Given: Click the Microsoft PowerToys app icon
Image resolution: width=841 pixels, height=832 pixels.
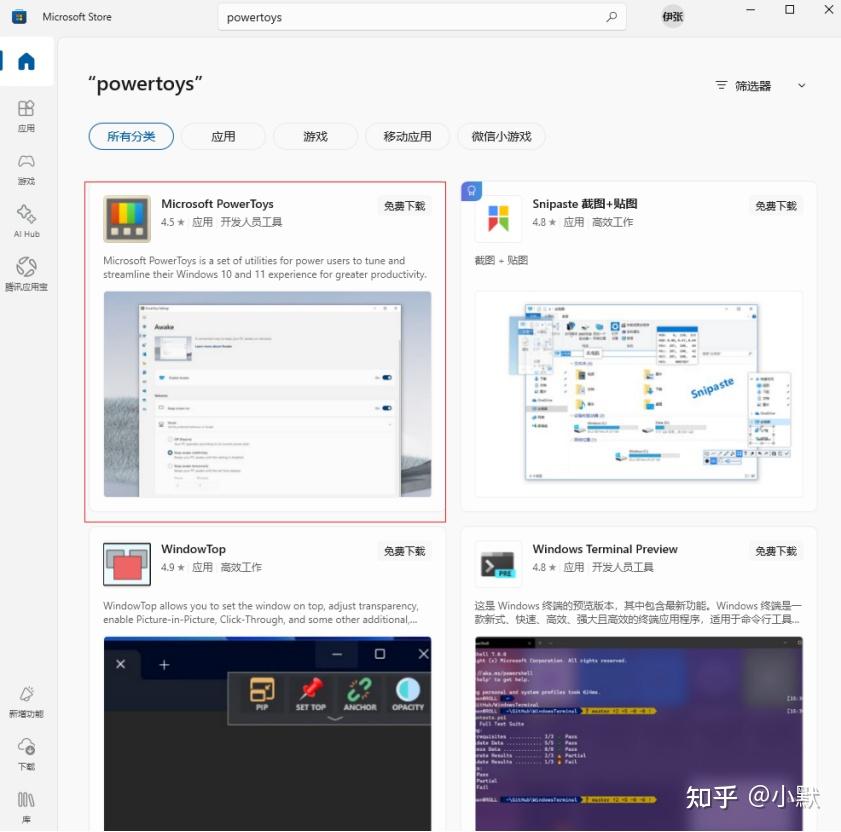Looking at the screenshot, I should (127, 219).
